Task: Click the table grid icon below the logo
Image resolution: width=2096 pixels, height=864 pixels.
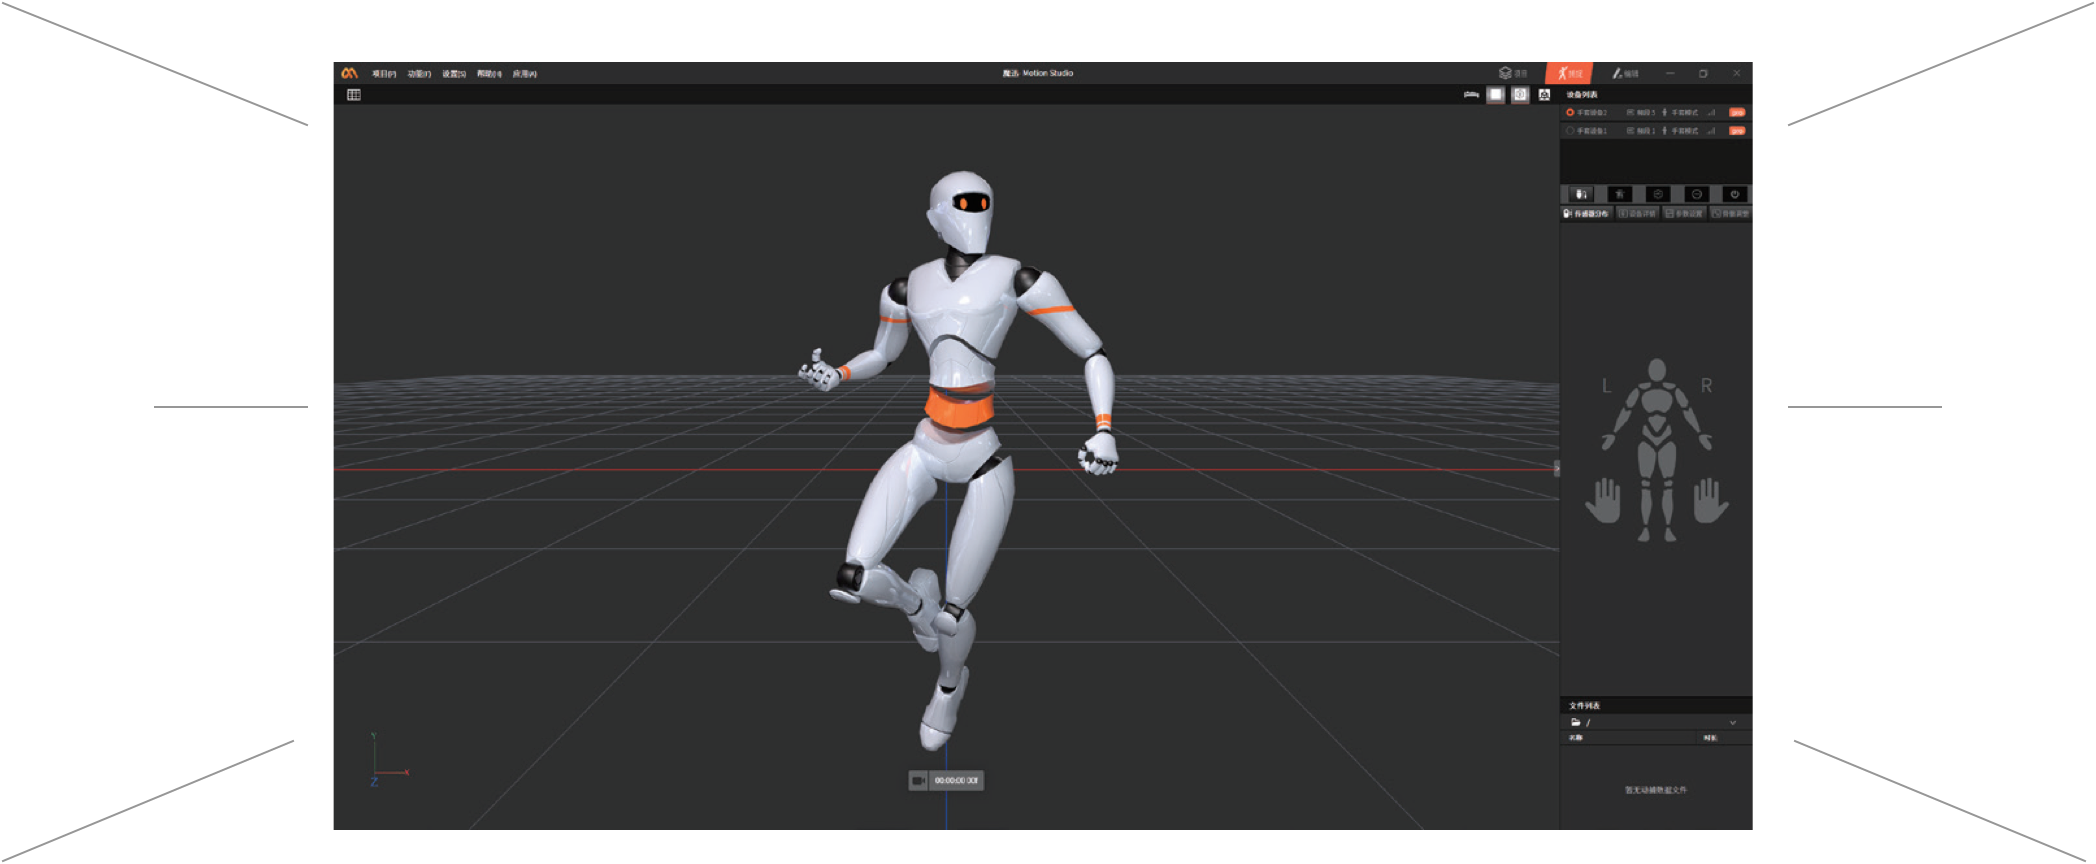Action: coord(354,95)
